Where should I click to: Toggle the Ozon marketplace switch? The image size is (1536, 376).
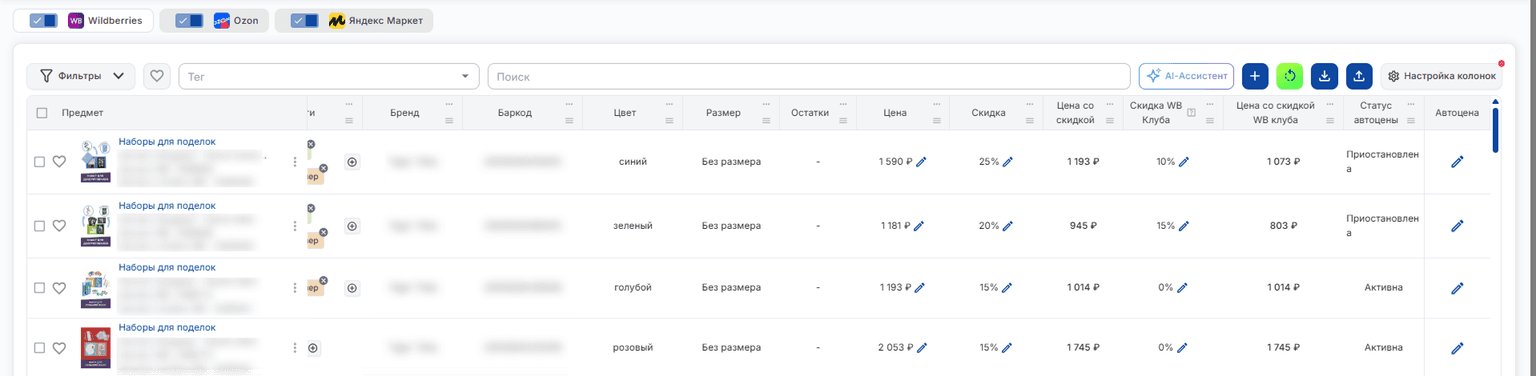tap(189, 21)
